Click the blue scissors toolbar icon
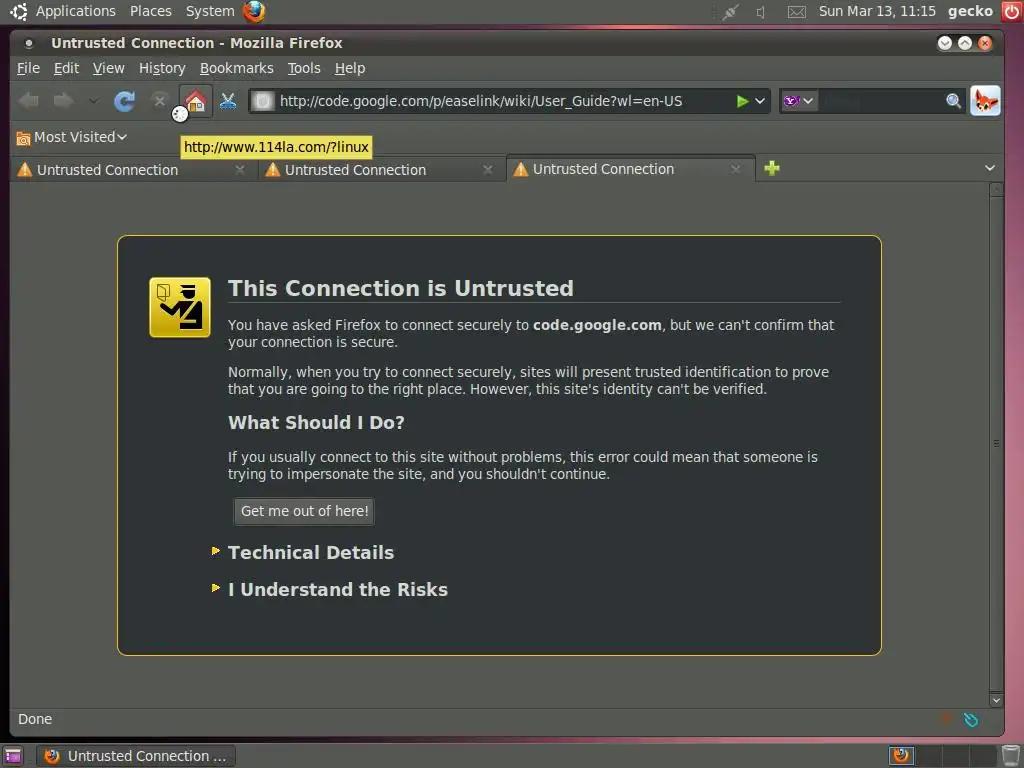 tap(228, 101)
